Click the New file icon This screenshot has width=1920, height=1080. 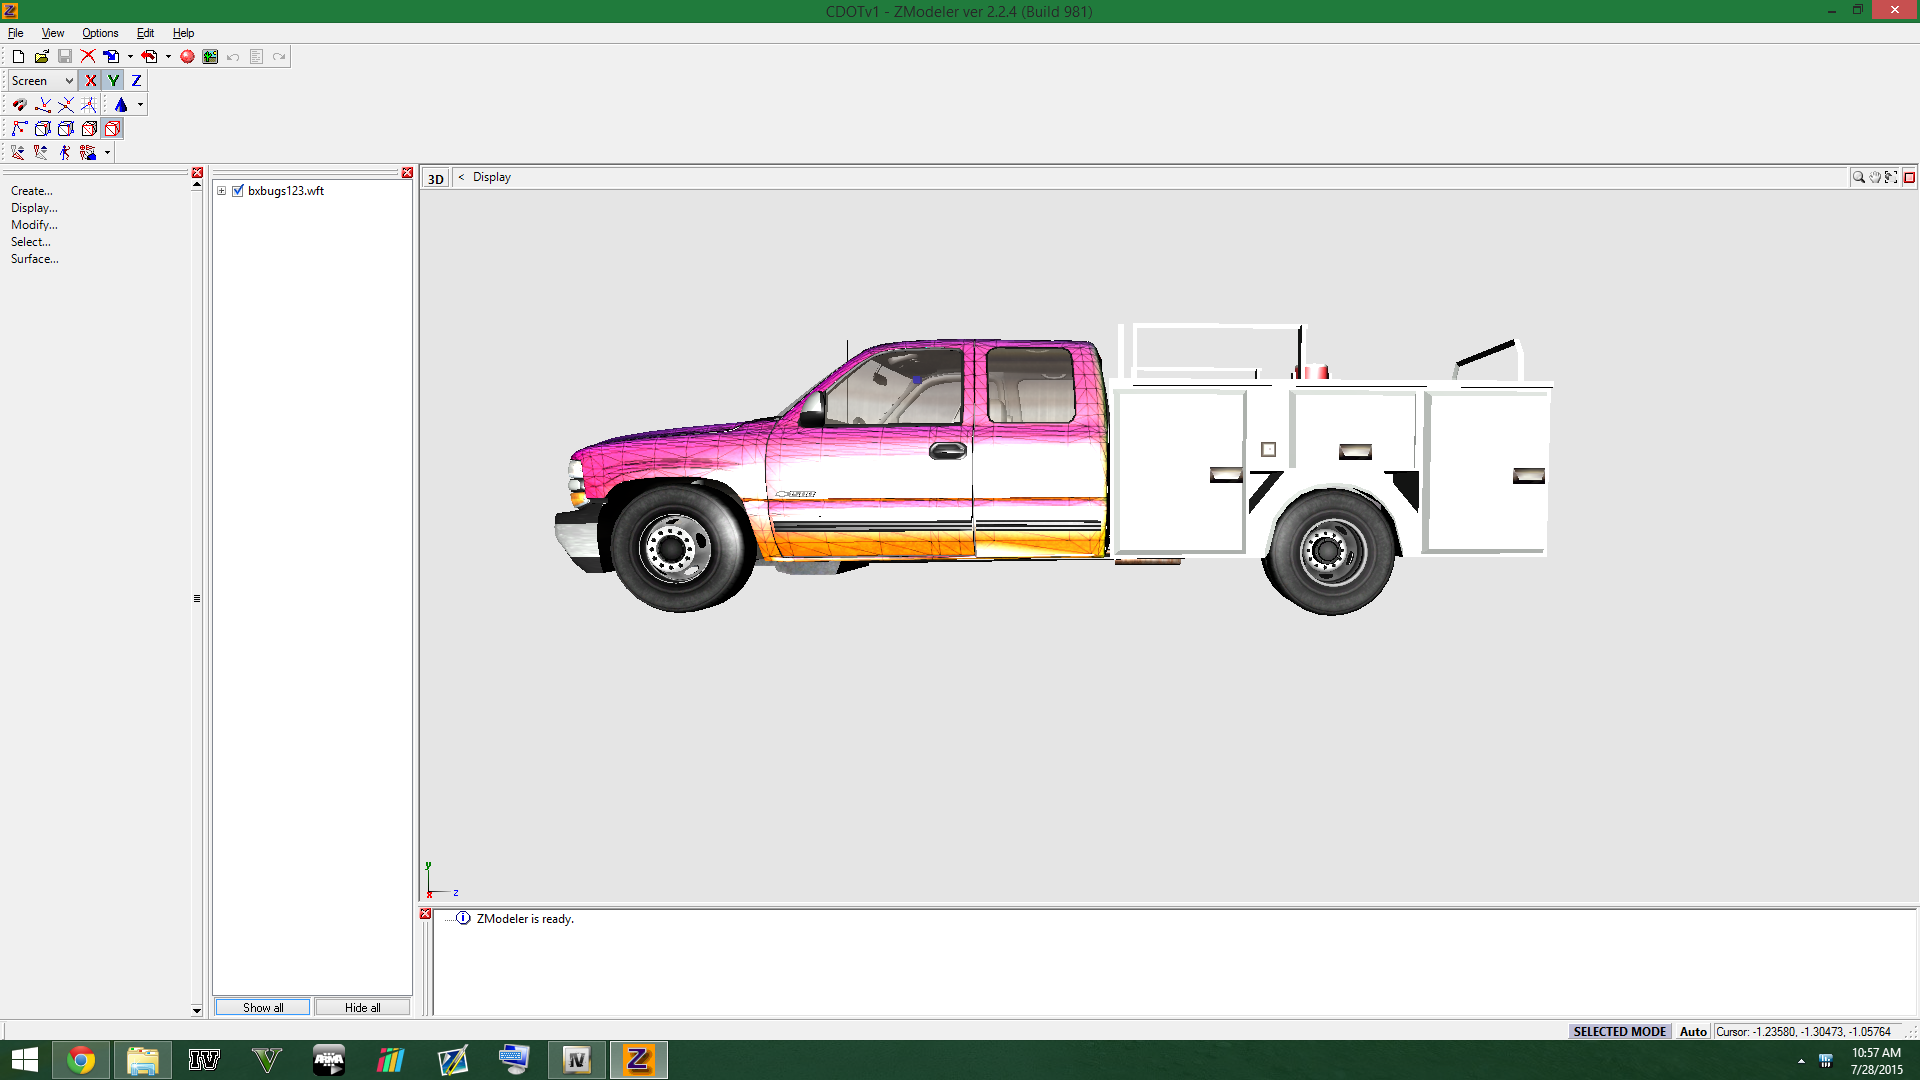(x=18, y=57)
